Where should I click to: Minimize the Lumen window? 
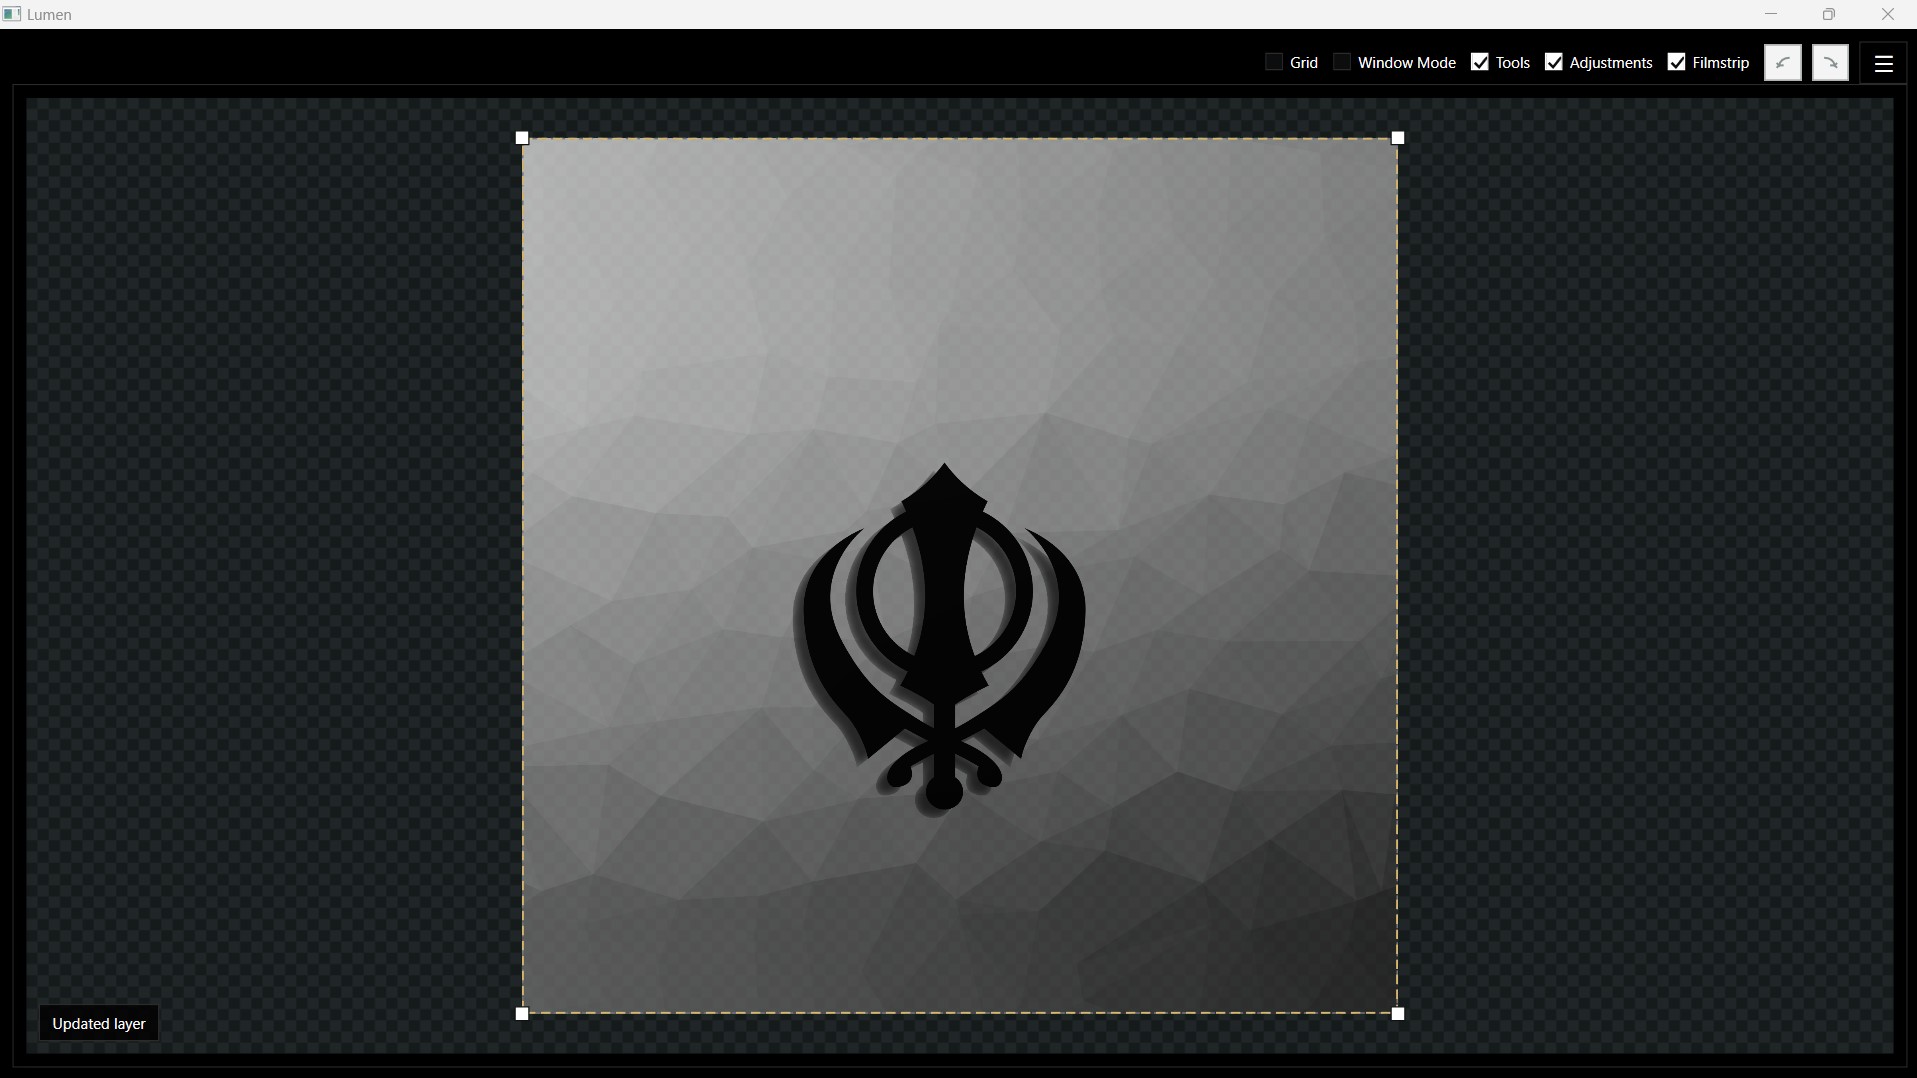point(1771,14)
